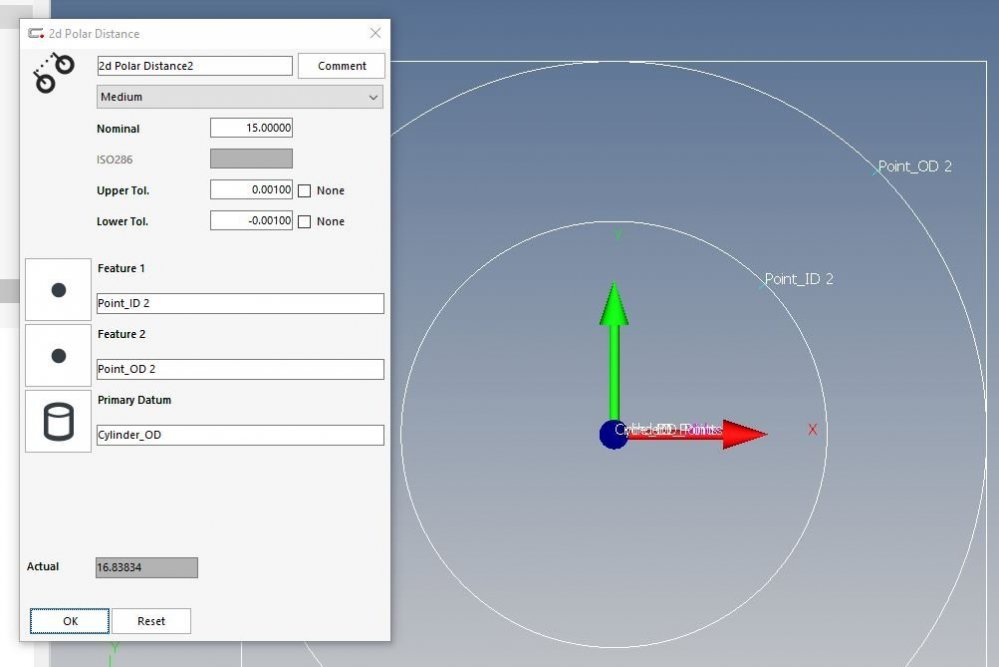The height and width of the screenshot is (667, 999).
Task: Select the Feature 2 point icon
Action: (x=58, y=355)
